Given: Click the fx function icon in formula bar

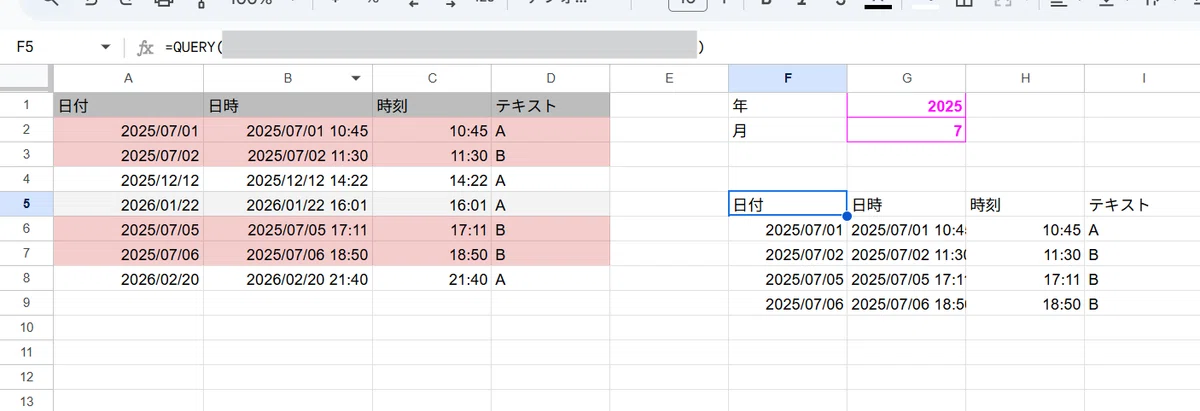Looking at the screenshot, I should pos(145,48).
